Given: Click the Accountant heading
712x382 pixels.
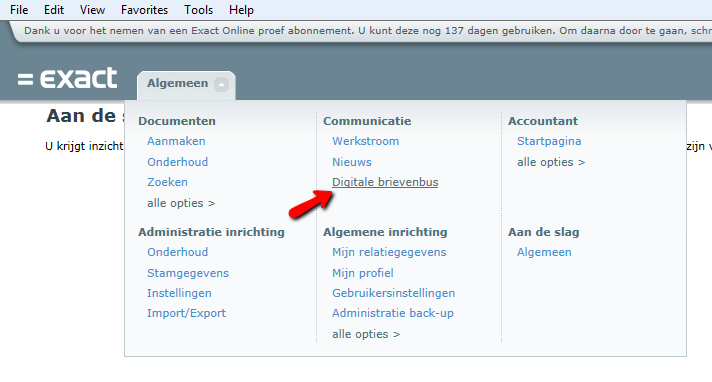Looking at the screenshot, I should point(543,121).
